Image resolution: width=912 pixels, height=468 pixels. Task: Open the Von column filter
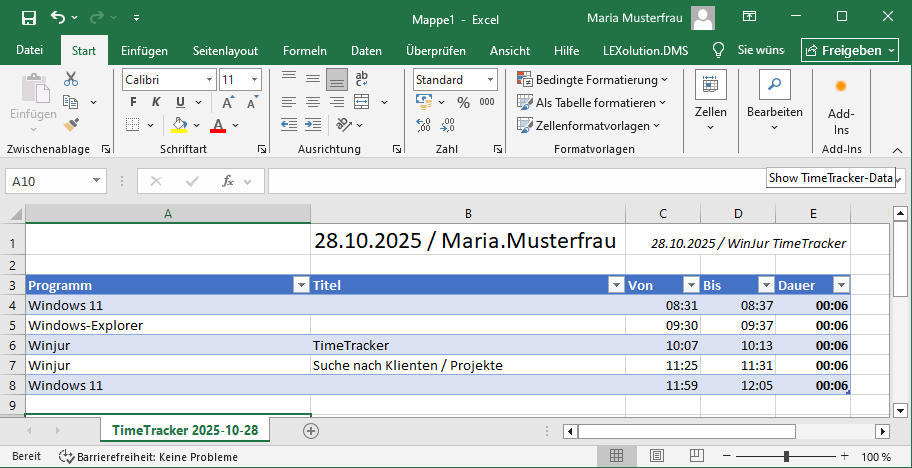click(x=690, y=285)
